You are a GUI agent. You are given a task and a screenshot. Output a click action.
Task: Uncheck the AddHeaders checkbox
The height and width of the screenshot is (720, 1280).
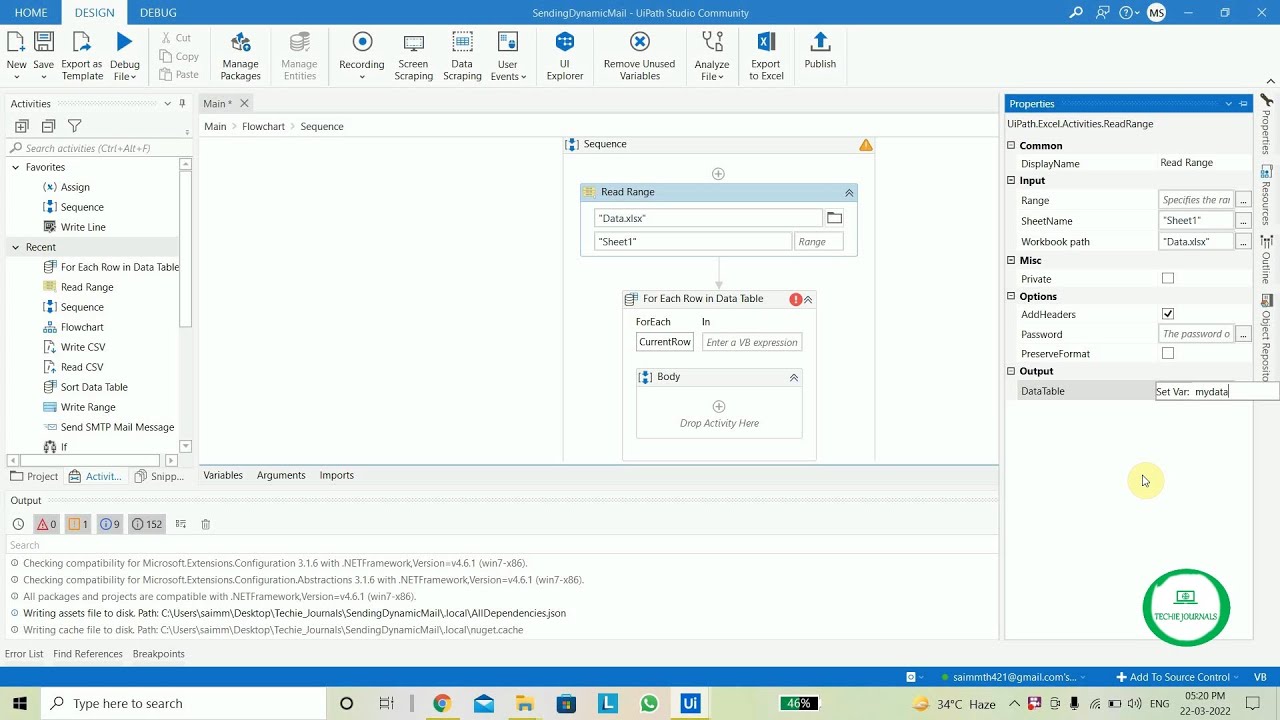pos(1168,314)
